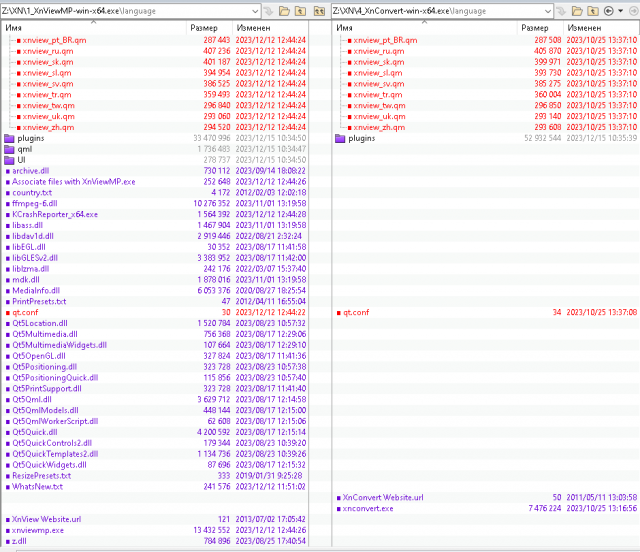Go up one level in right pane
This screenshot has width=640, height=552.
coord(593,11)
